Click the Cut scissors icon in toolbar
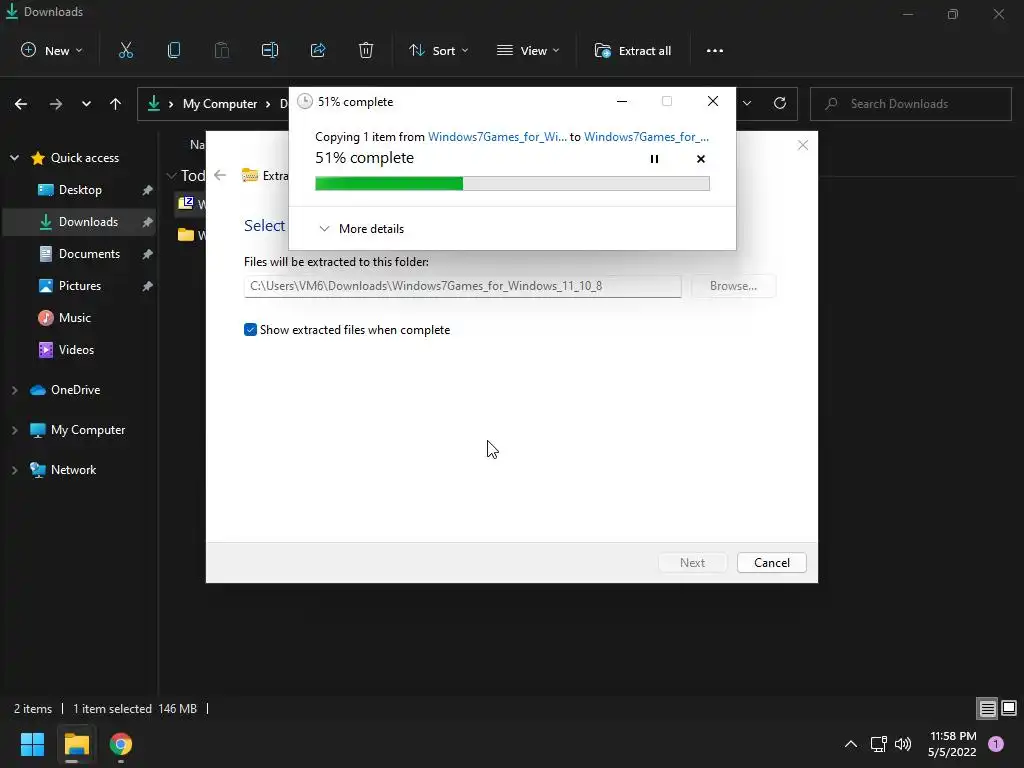1024x768 pixels. pos(125,50)
